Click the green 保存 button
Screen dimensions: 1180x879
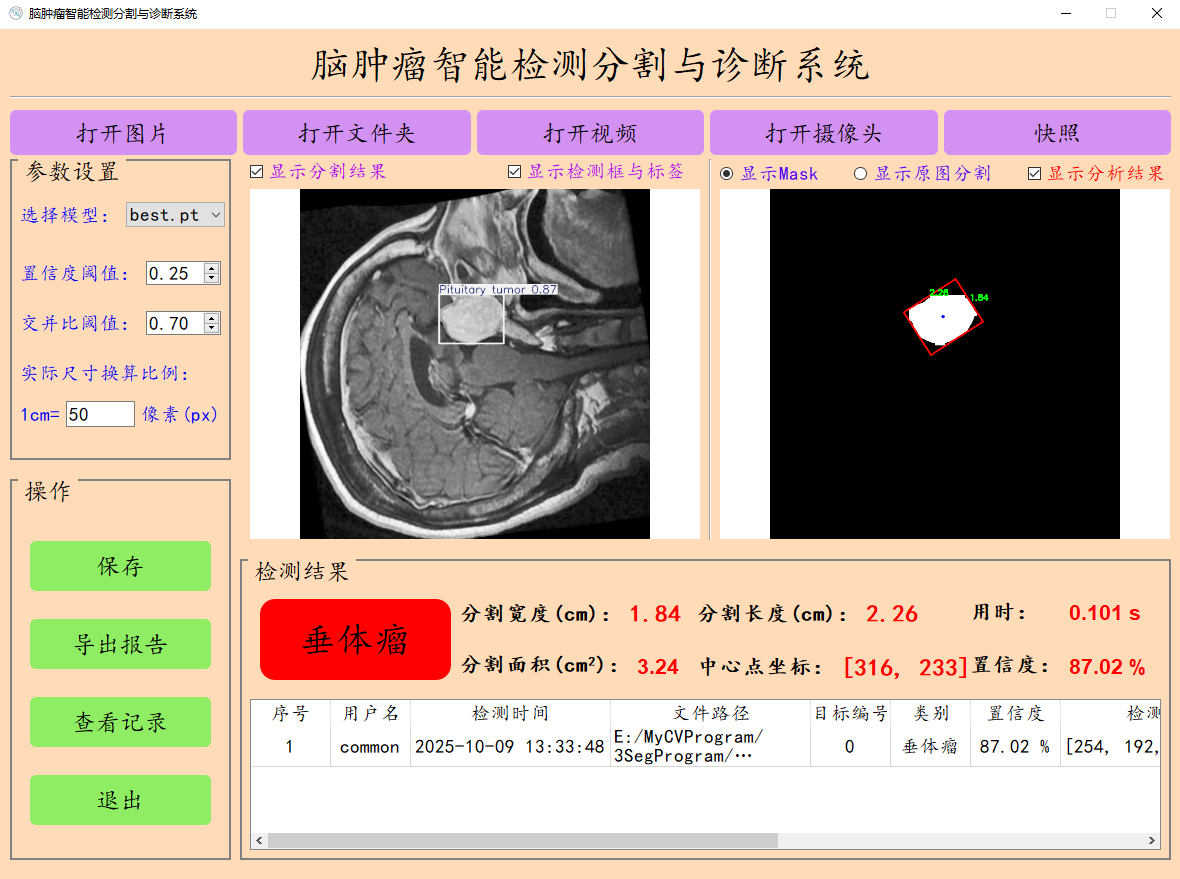click(120, 566)
